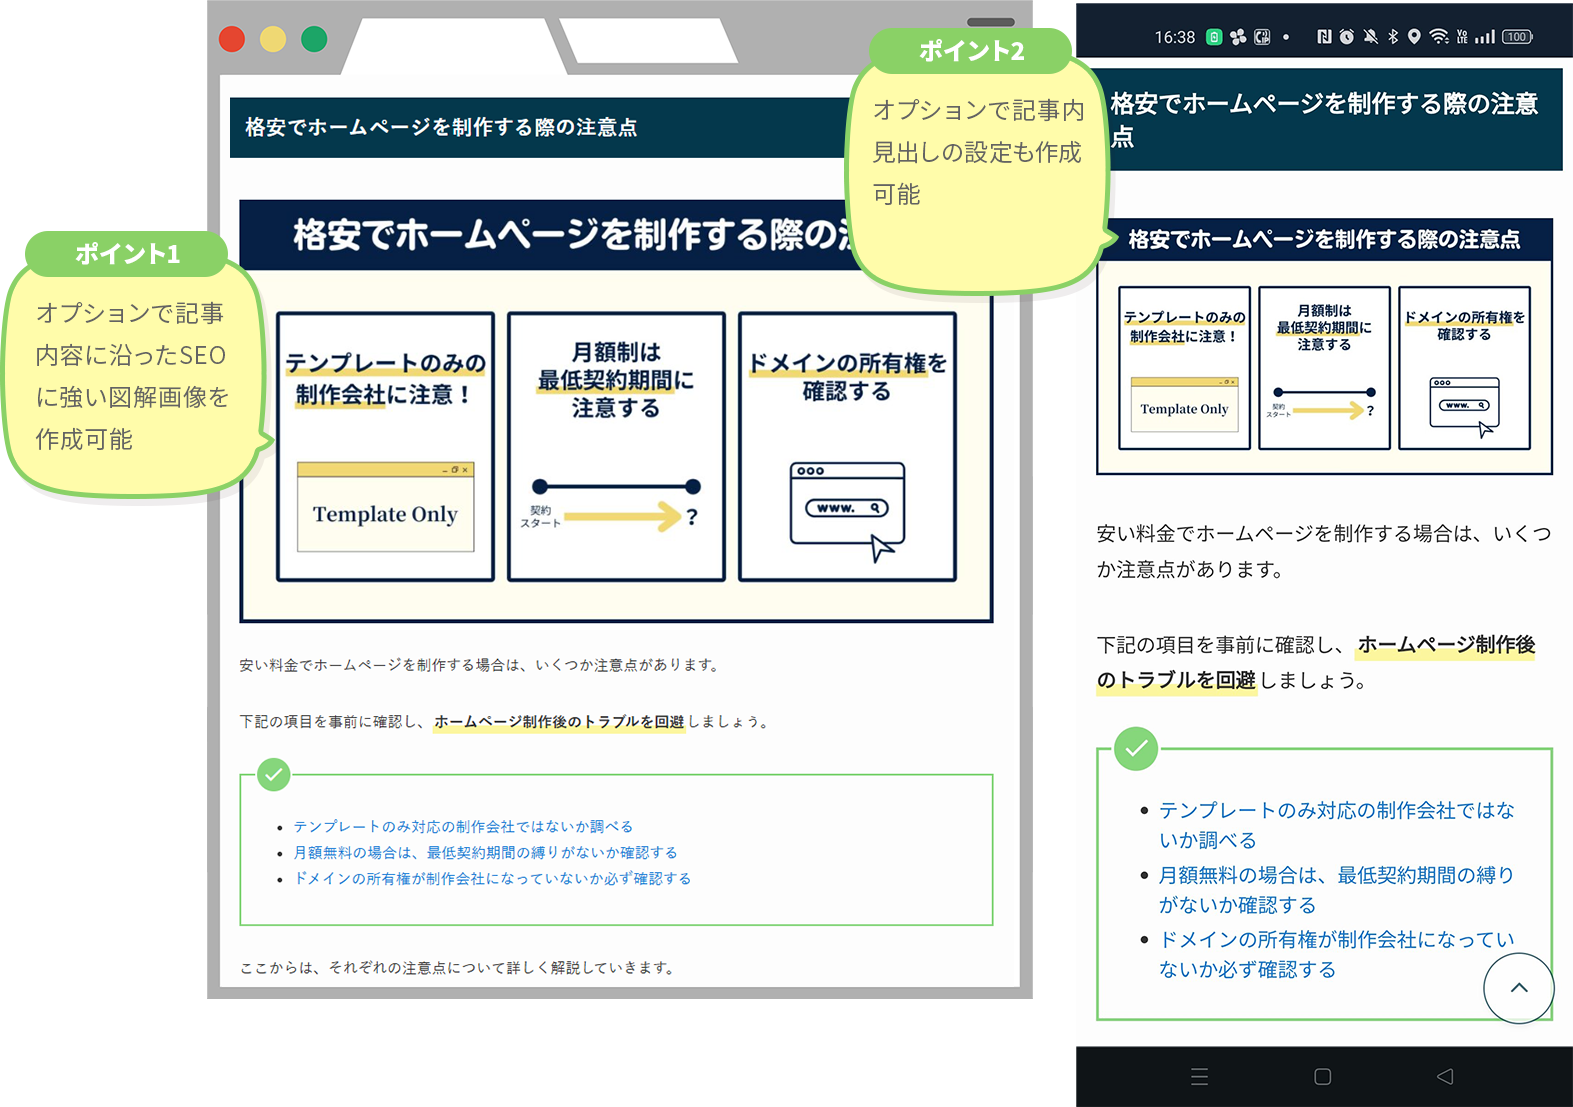Tap the Wi-Fi status bar icon
This screenshot has width=1573, height=1107.
[x=1439, y=37]
